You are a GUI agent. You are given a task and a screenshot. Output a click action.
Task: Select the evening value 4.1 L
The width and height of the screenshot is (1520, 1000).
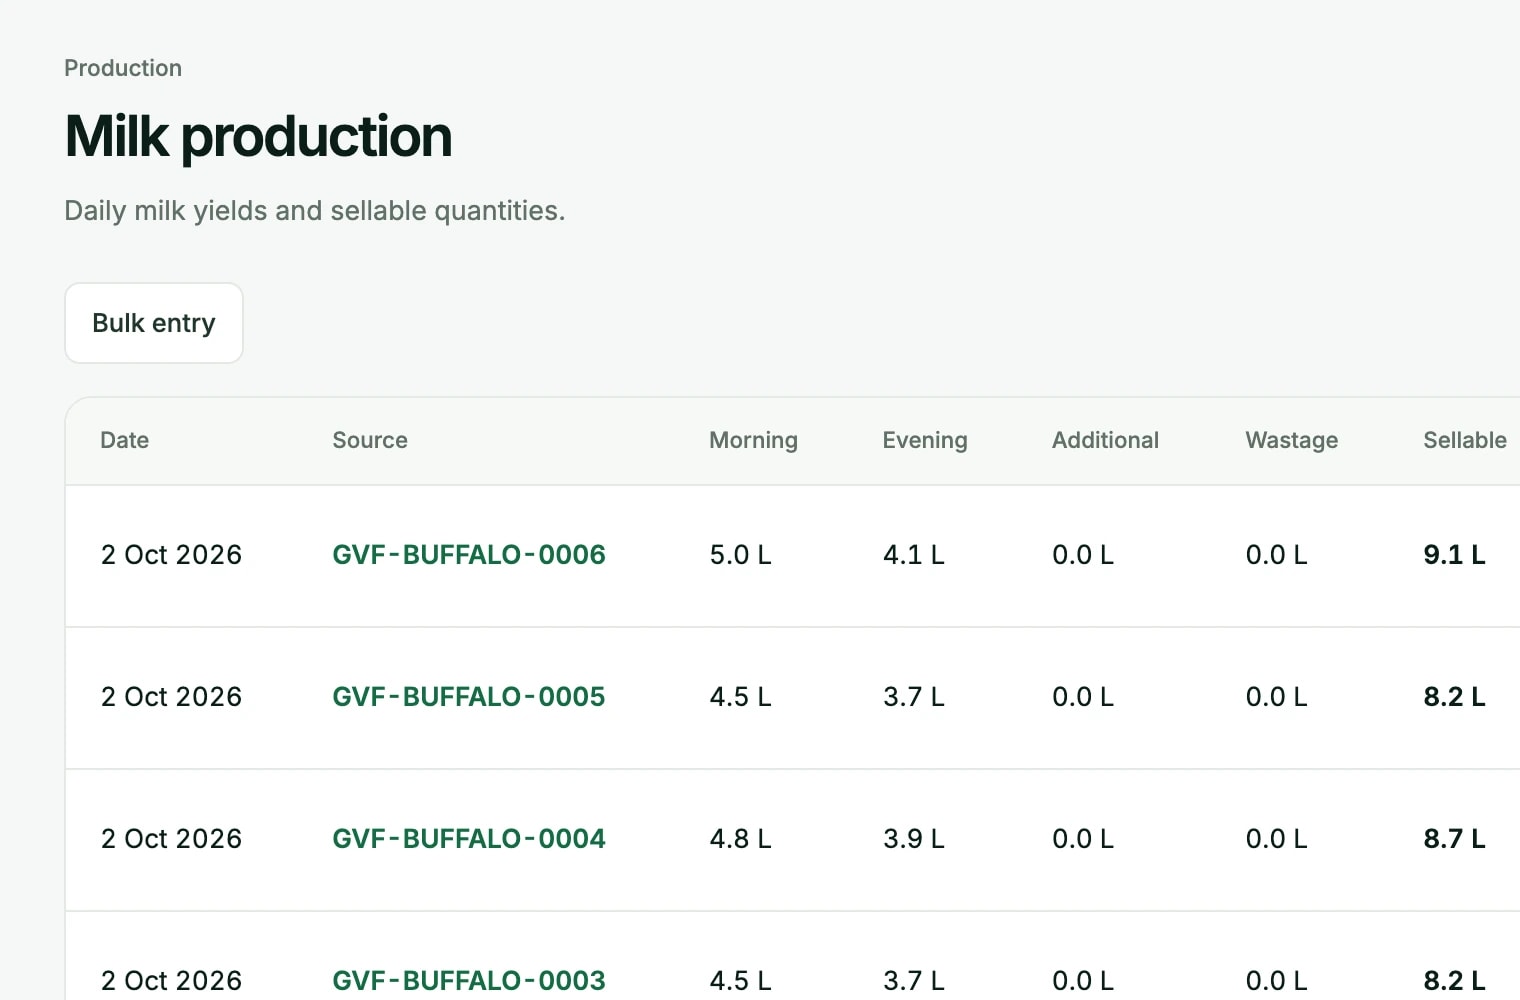pyautogui.click(x=913, y=555)
